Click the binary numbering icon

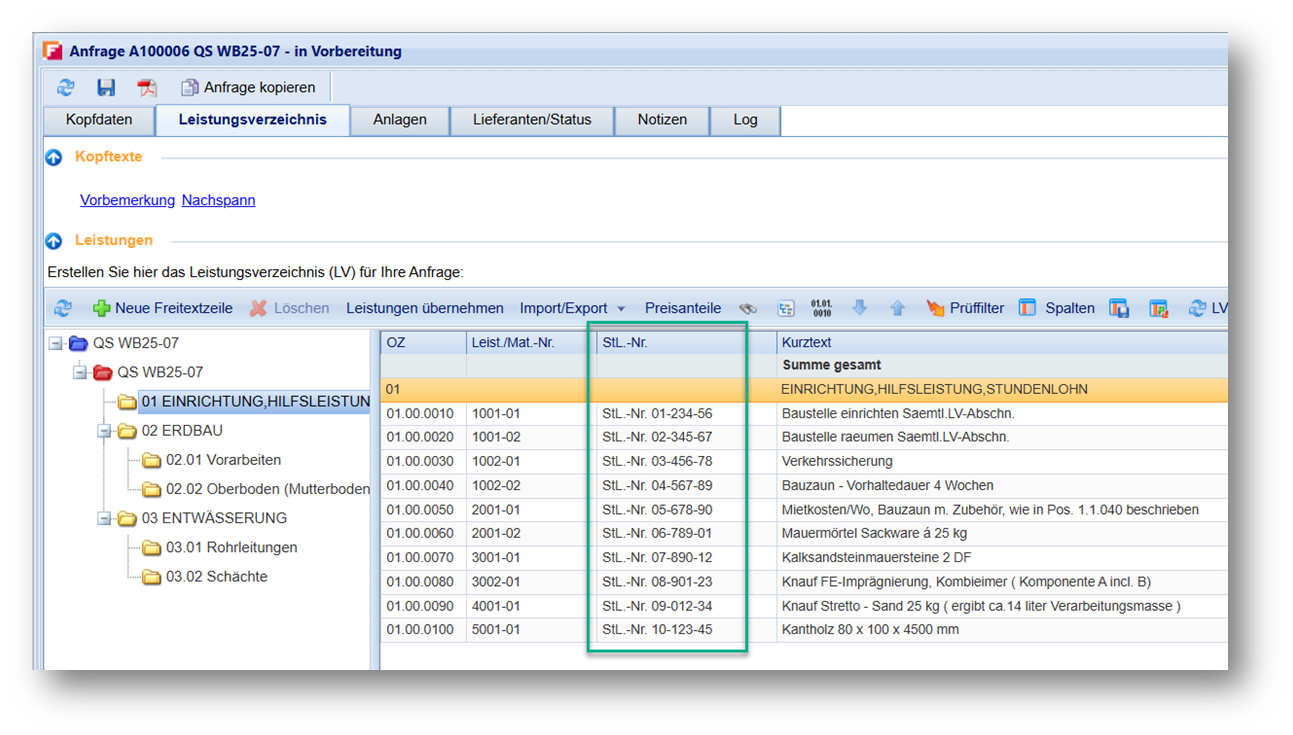click(821, 308)
